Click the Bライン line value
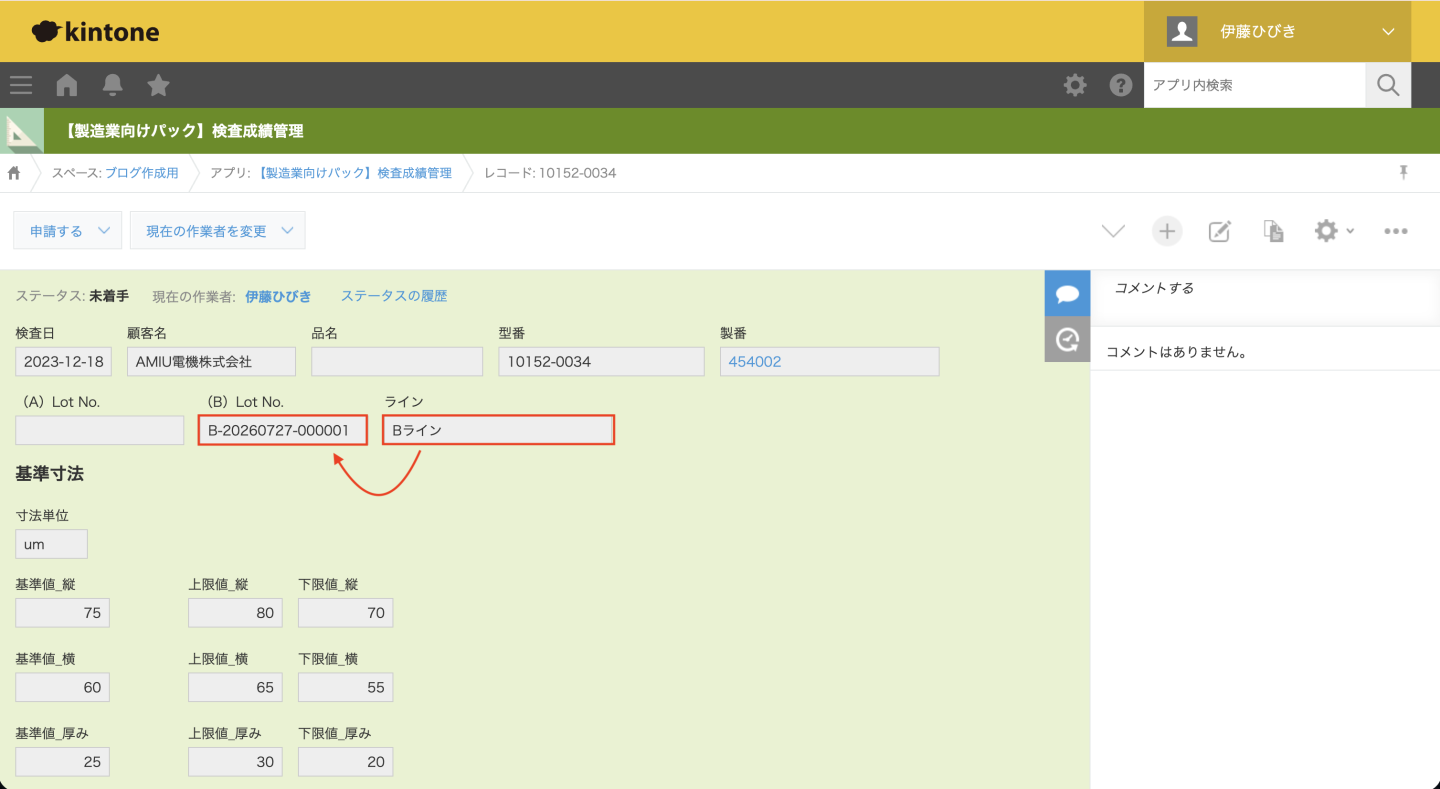 [x=498, y=430]
